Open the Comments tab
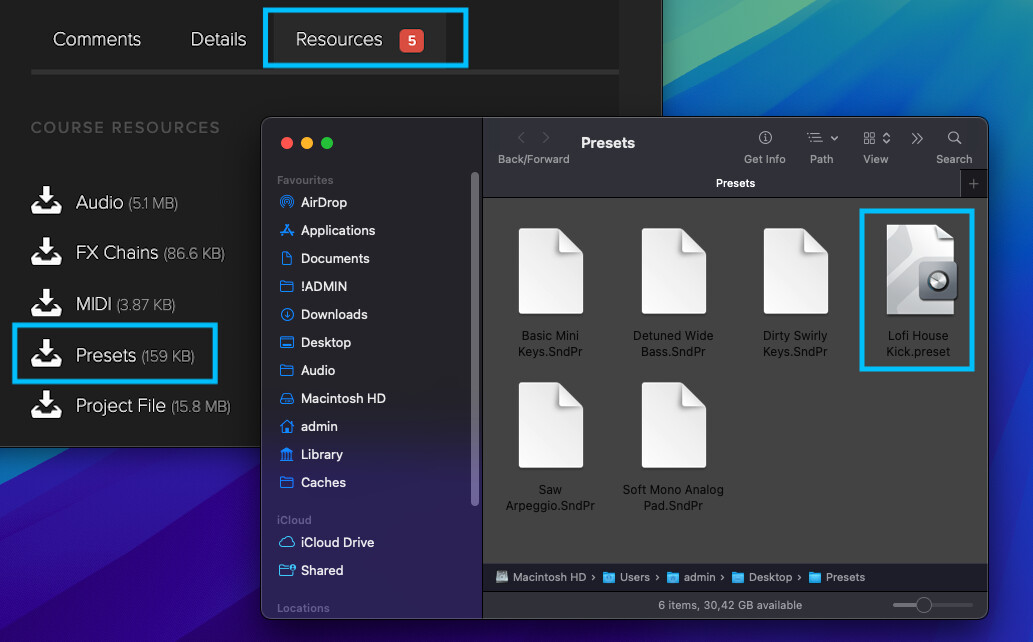1033x642 pixels. click(x=97, y=40)
